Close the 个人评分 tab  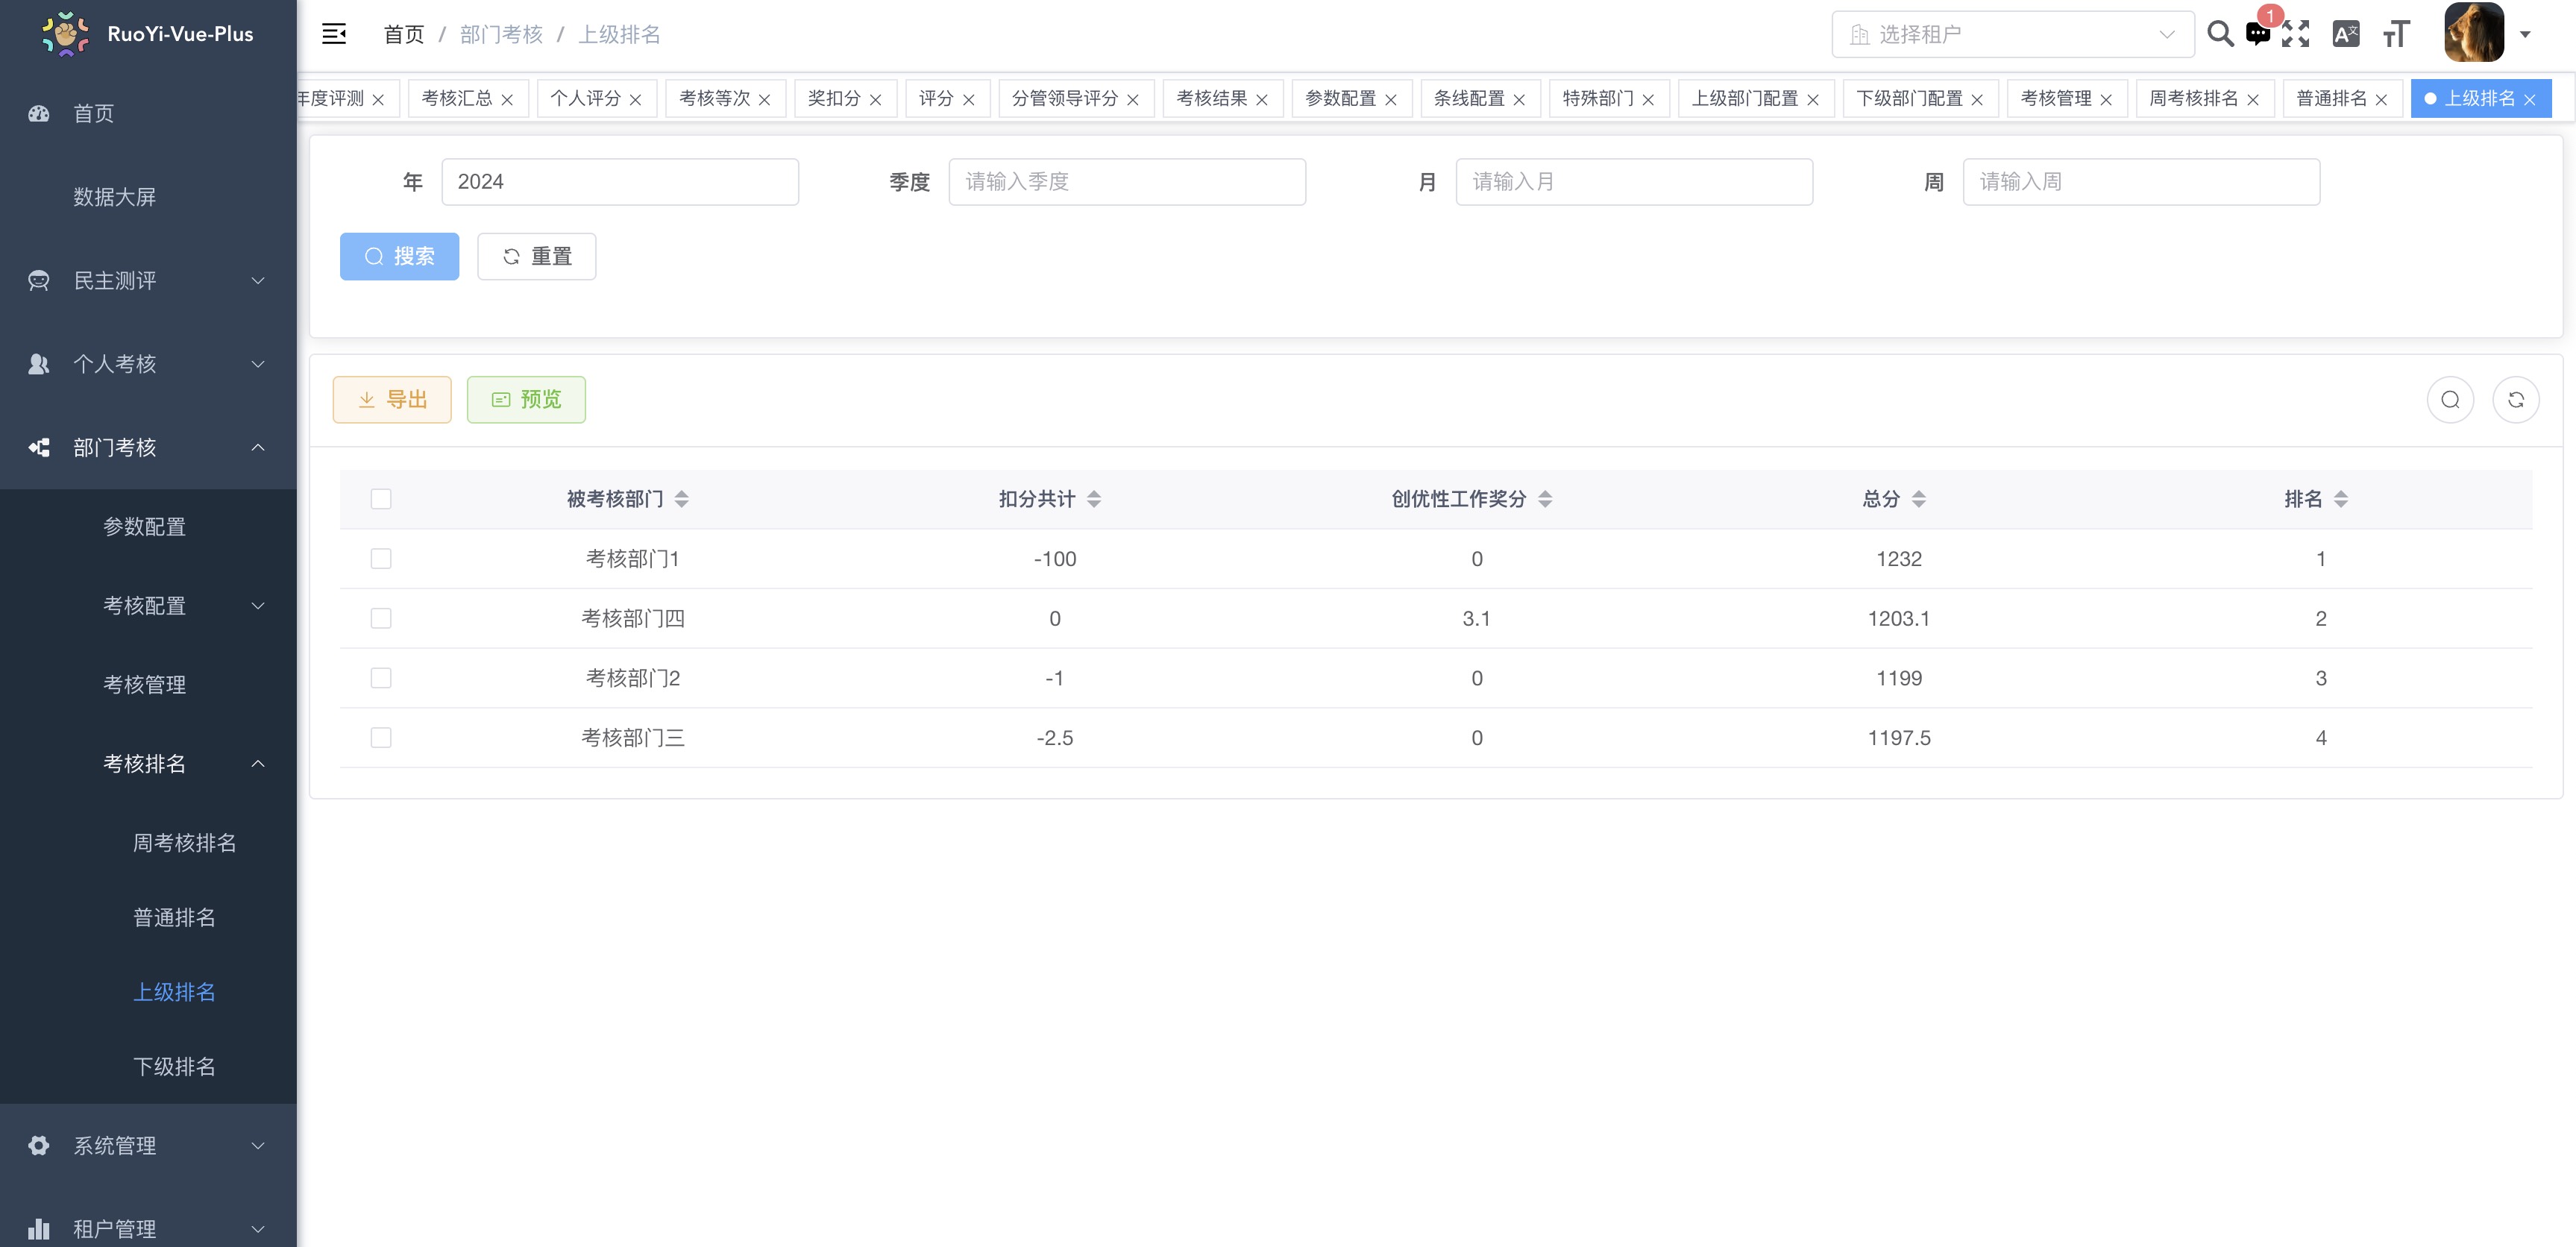click(635, 99)
